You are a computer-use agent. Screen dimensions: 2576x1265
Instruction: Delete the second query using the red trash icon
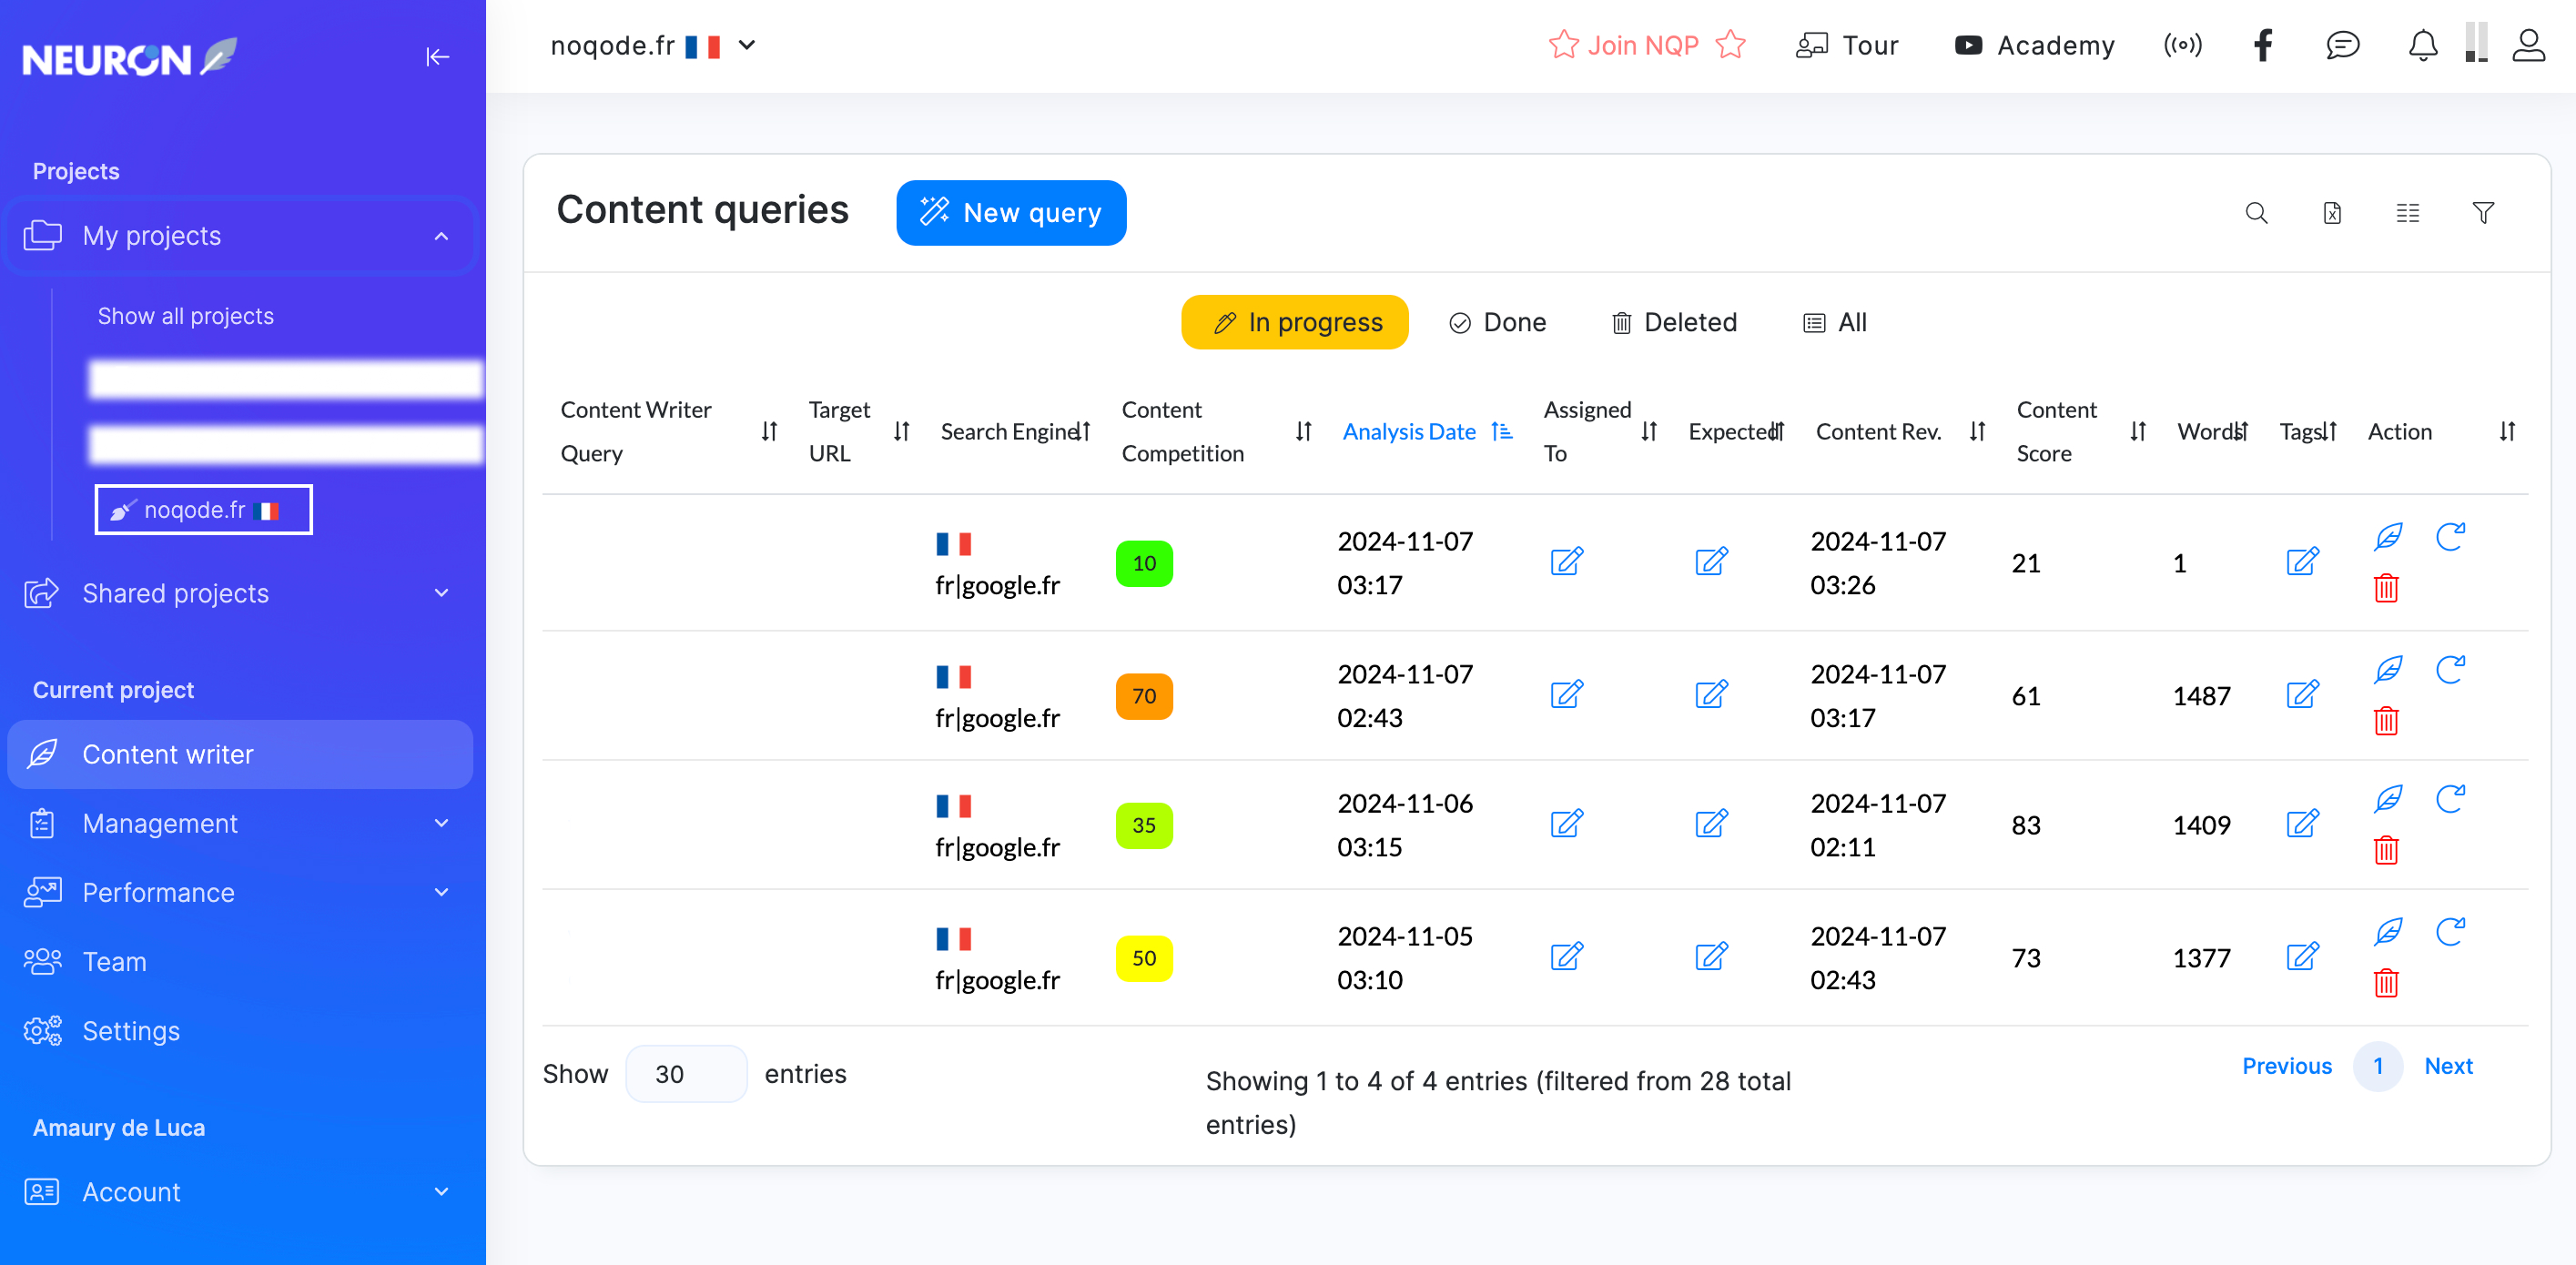2387,721
